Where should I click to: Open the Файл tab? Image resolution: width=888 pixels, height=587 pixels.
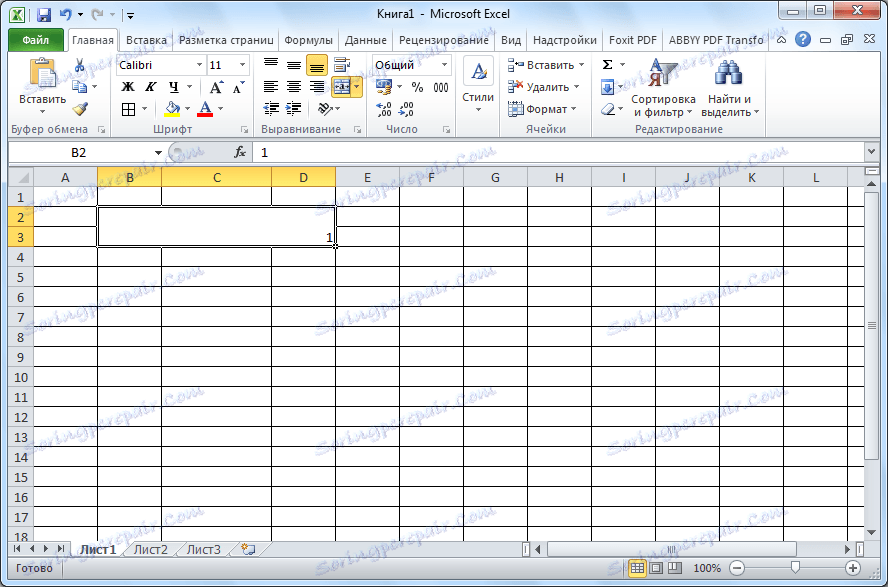36,40
